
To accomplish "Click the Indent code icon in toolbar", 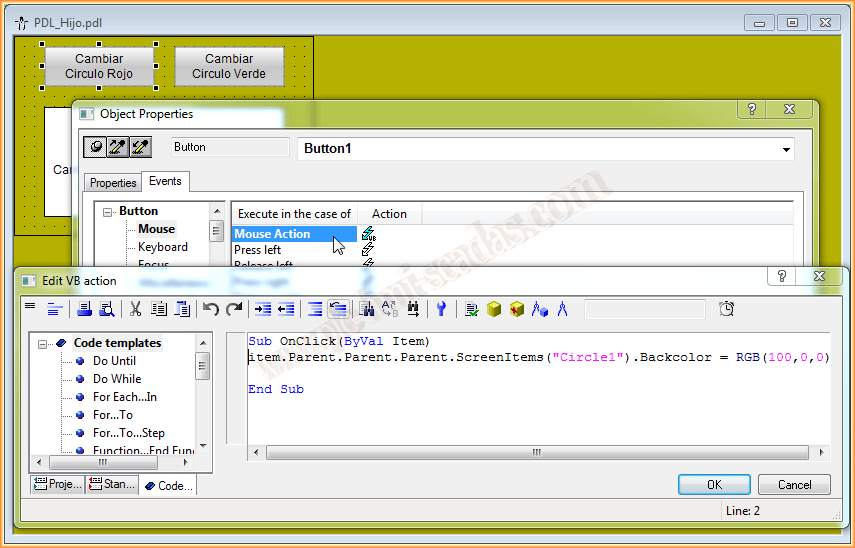I will 263,309.
